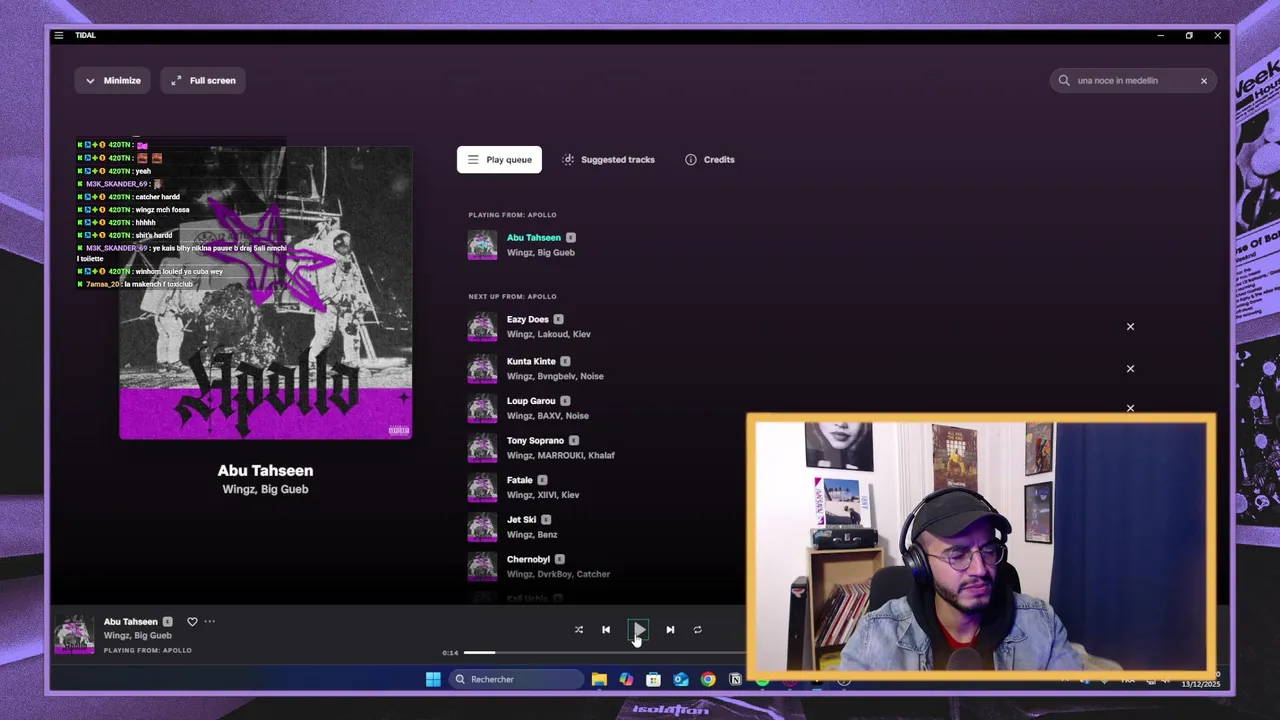Remove Kunta Kinte from the queue

(x=1131, y=369)
